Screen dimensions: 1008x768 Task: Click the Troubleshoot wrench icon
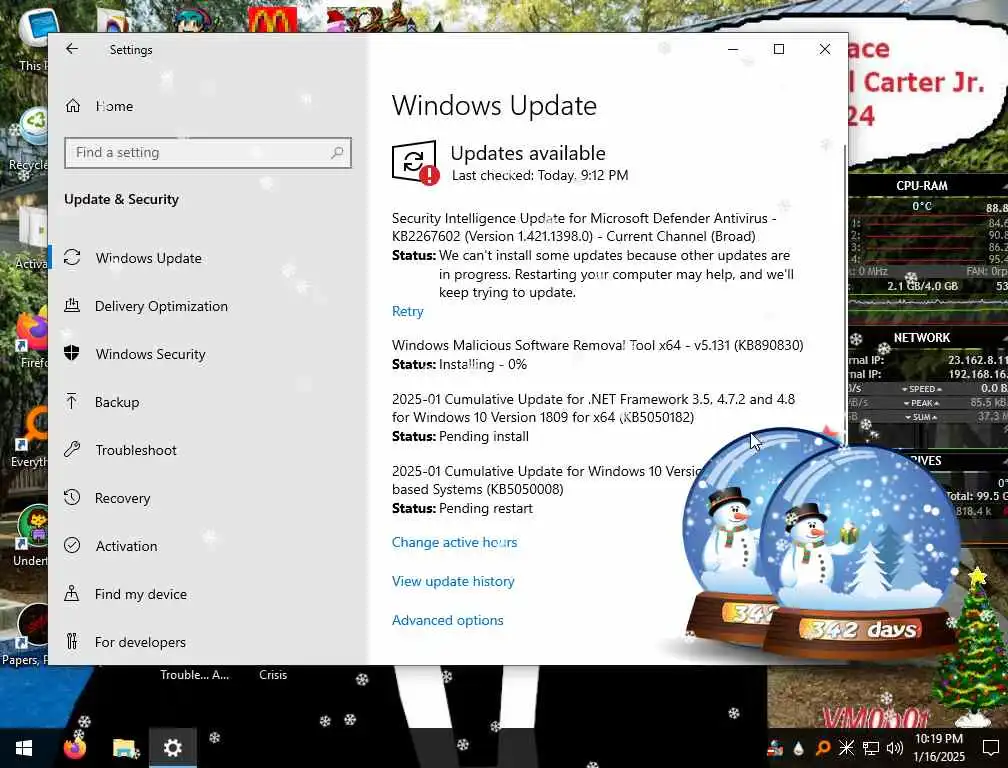point(72,449)
